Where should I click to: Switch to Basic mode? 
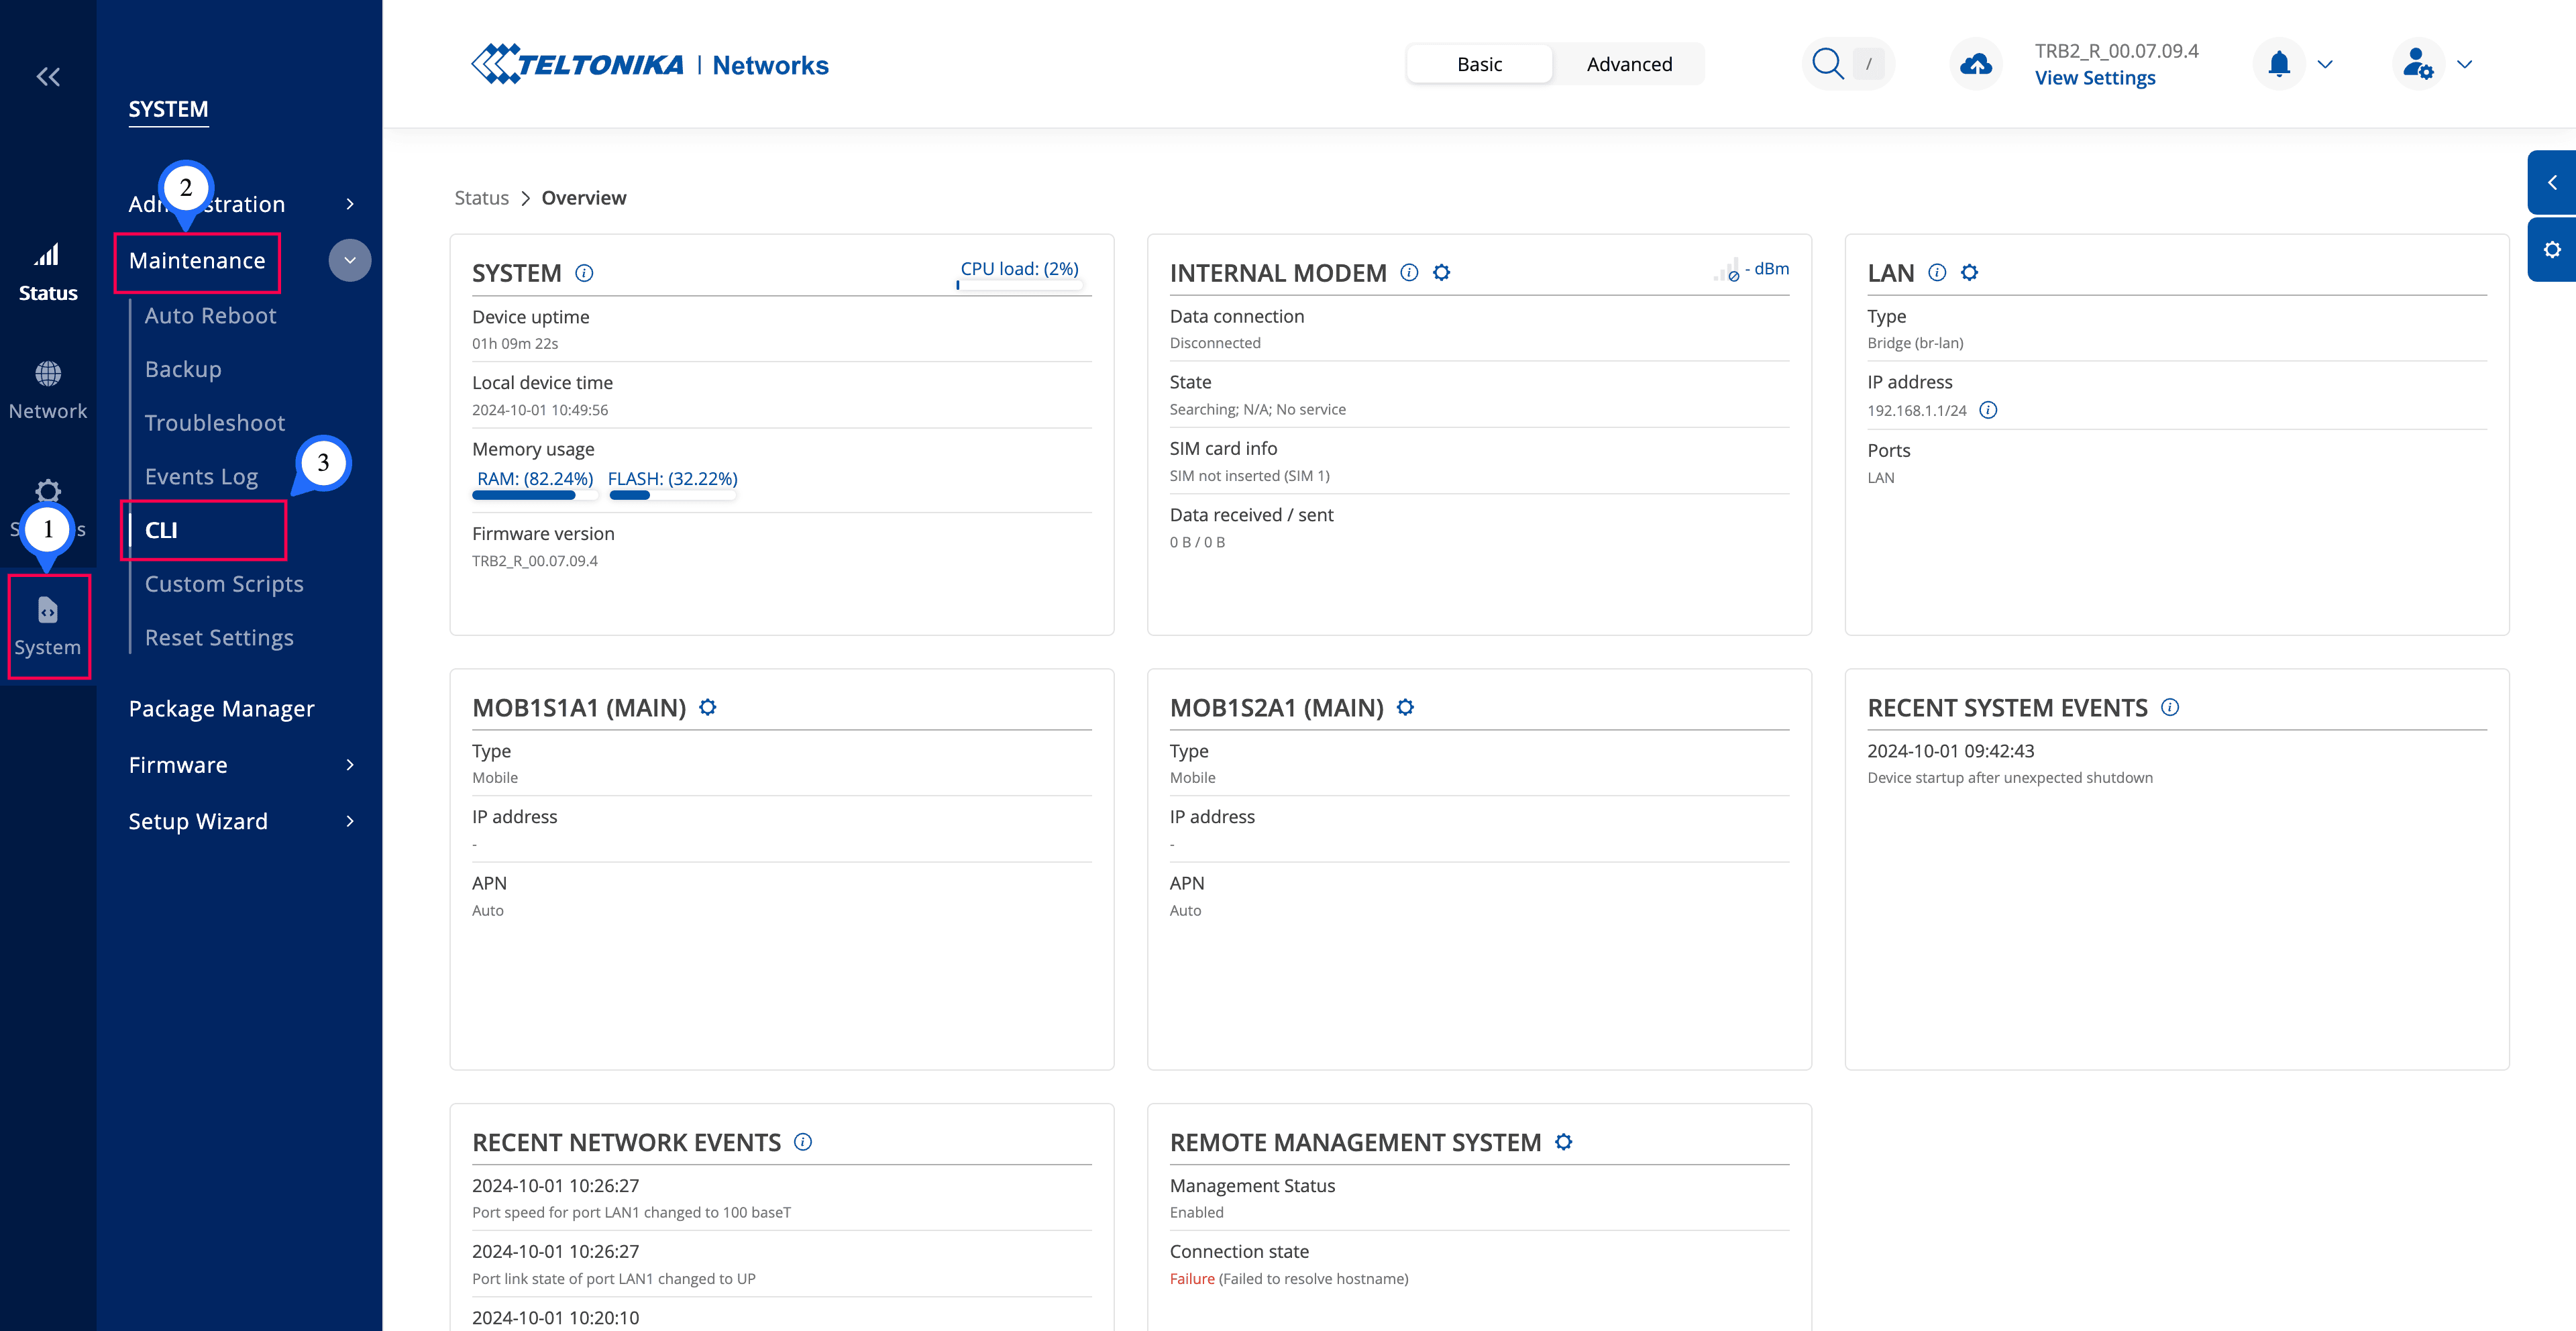tap(1479, 65)
